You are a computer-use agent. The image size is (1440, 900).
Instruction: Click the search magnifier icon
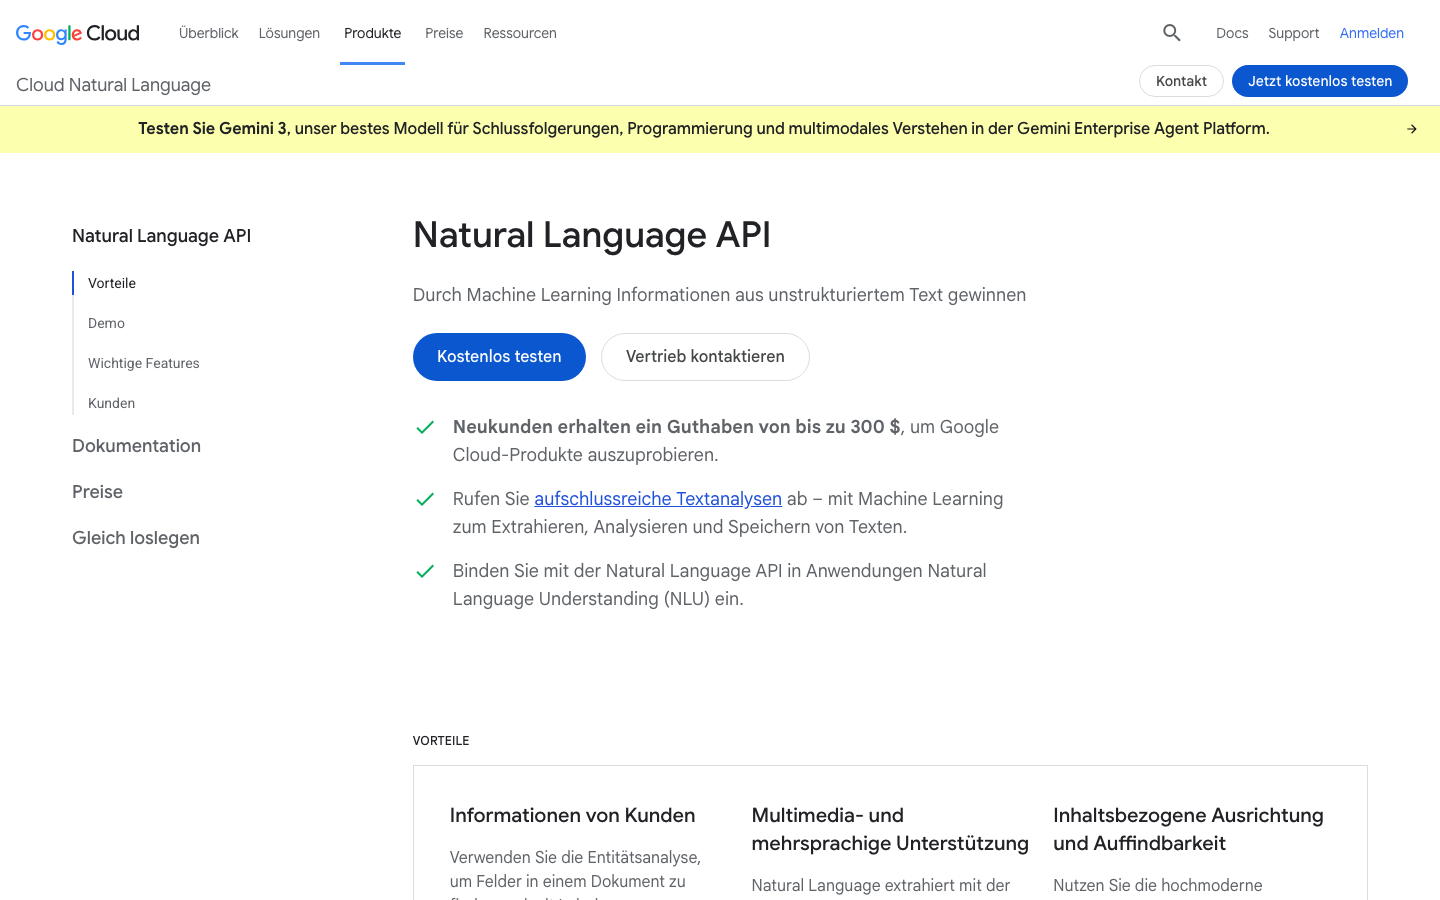pyautogui.click(x=1172, y=33)
